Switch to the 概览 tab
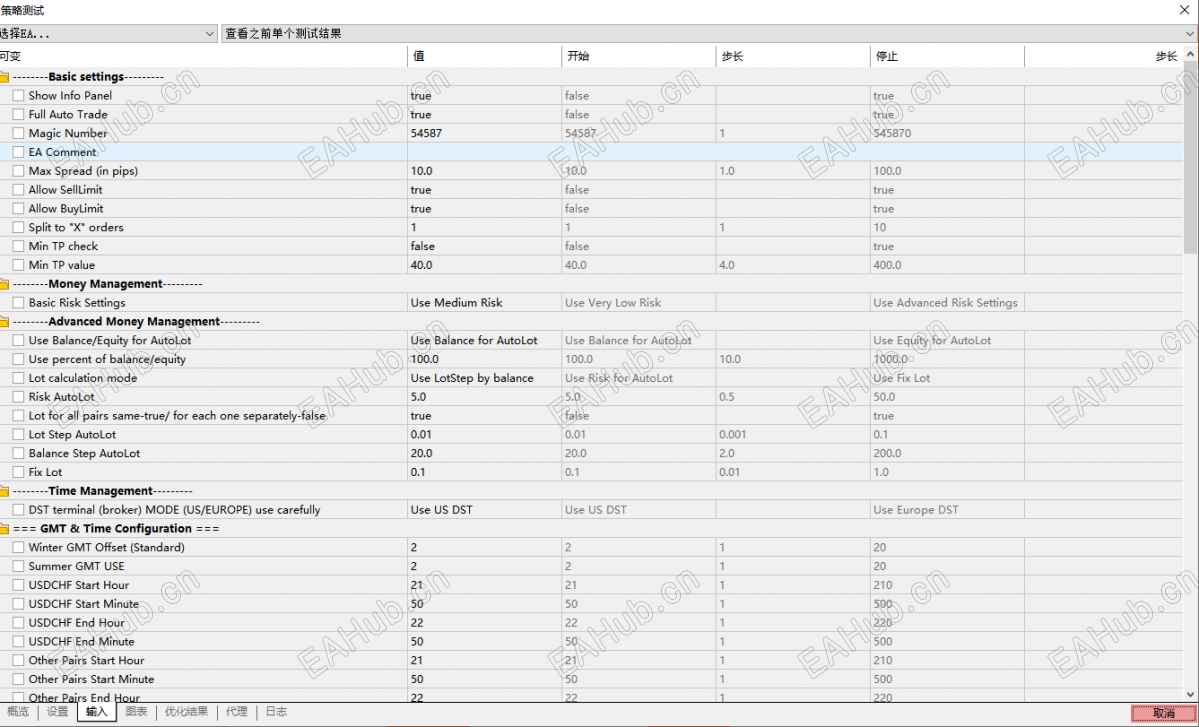 [x=18, y=712]
